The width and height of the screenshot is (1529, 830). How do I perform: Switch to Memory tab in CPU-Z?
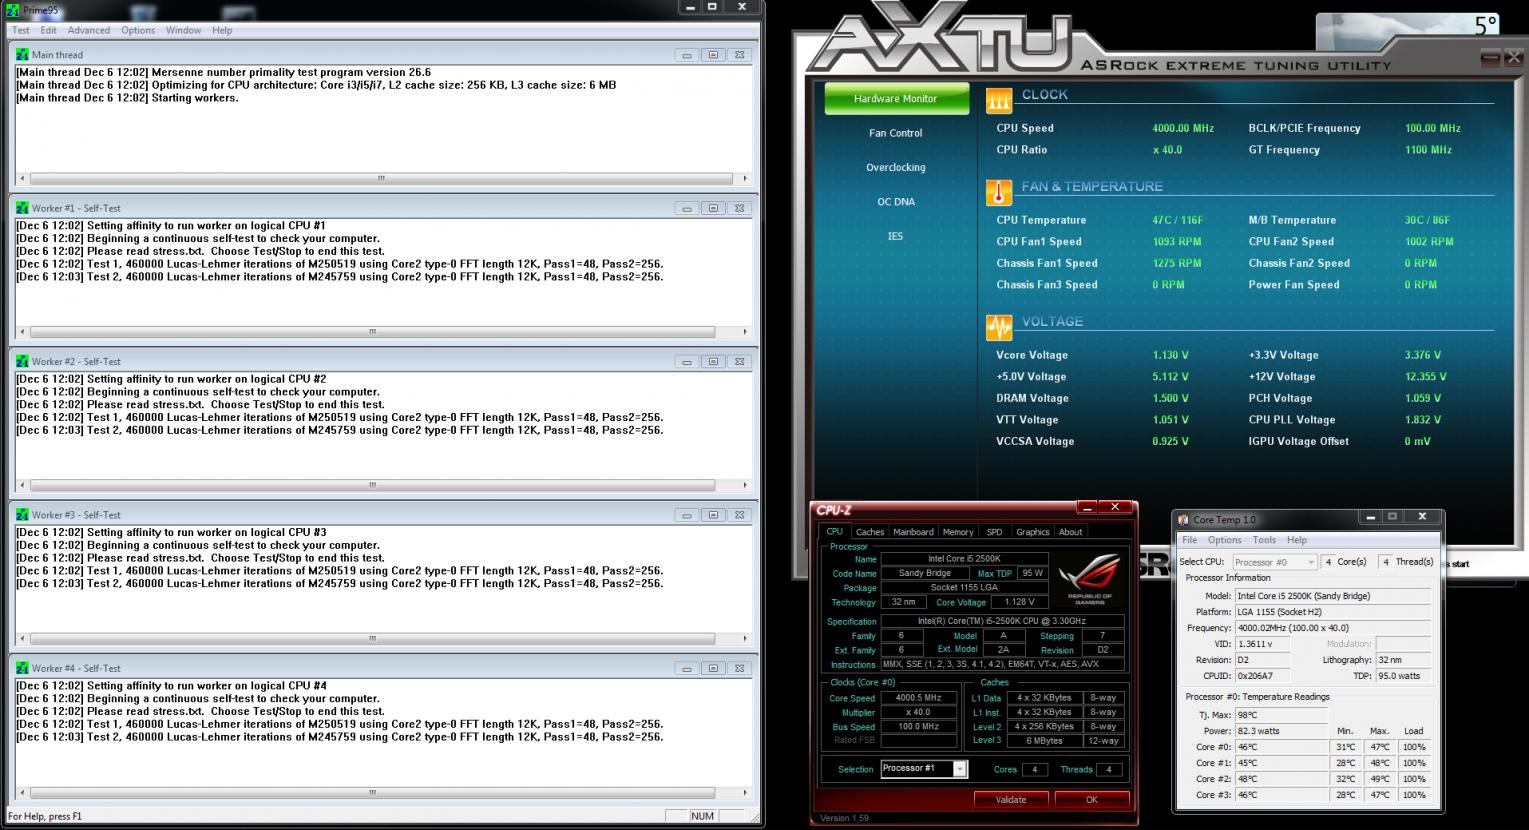(958, 532)
